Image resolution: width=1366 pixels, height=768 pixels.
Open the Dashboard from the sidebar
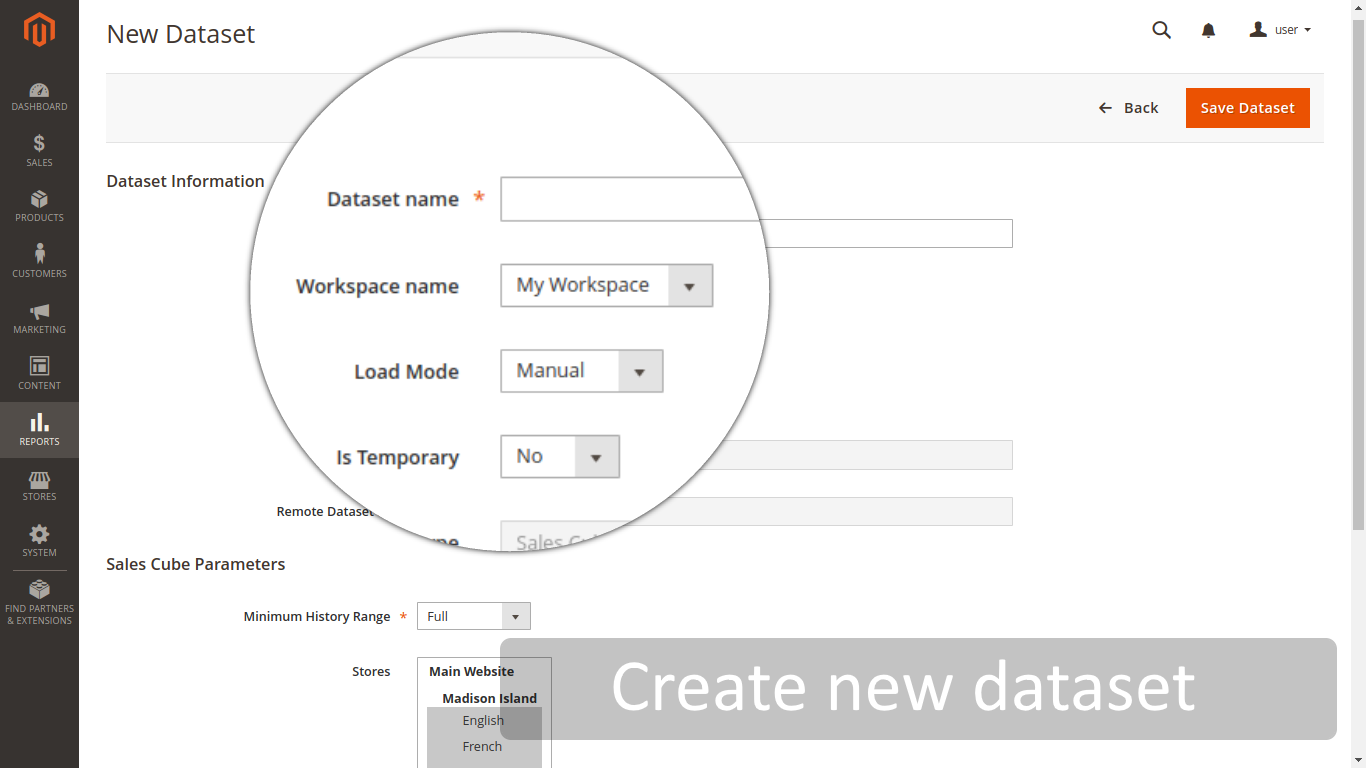tap(39, 96)
